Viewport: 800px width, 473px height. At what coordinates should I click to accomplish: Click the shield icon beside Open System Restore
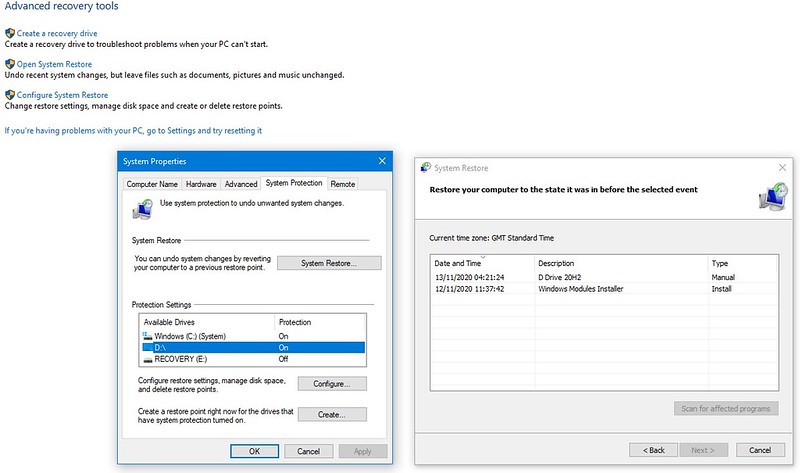click(10, 64)
